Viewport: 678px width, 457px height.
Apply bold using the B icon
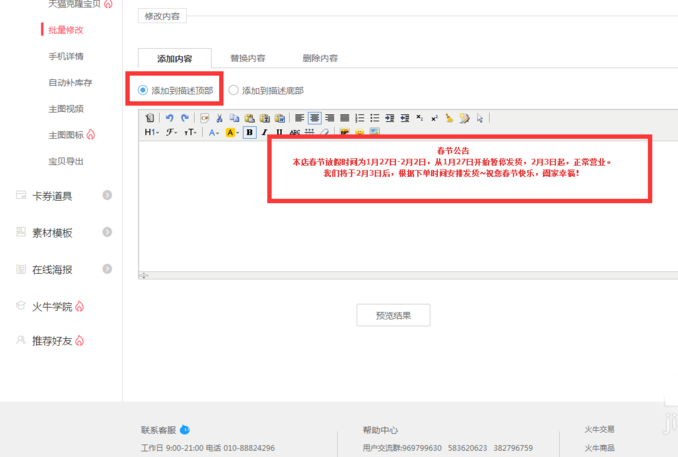[x=250, y=132]
